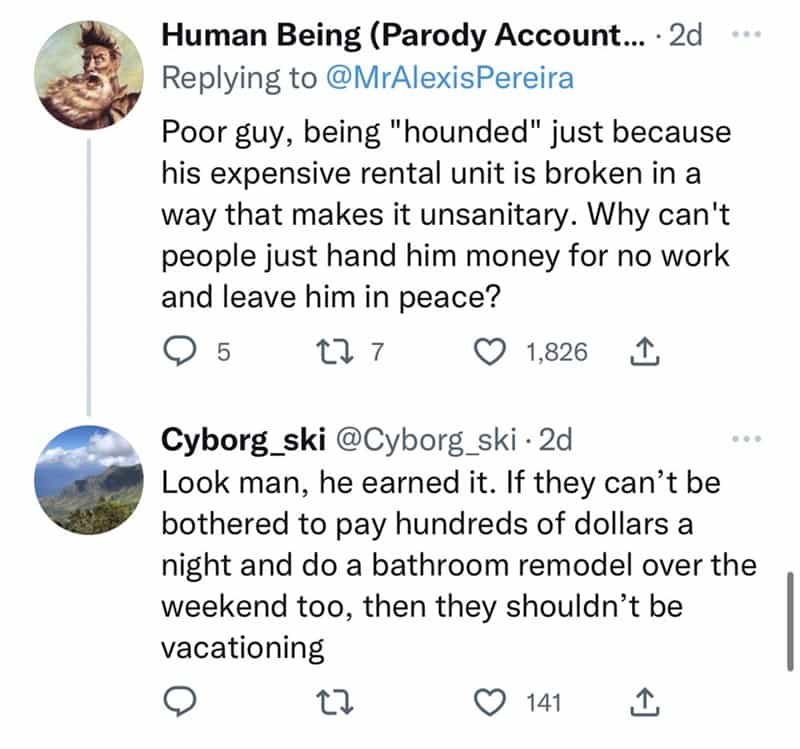Open the 'Poor guy, being hounded' tweet text
Screen dimensions: 800x749
[445, 216]
